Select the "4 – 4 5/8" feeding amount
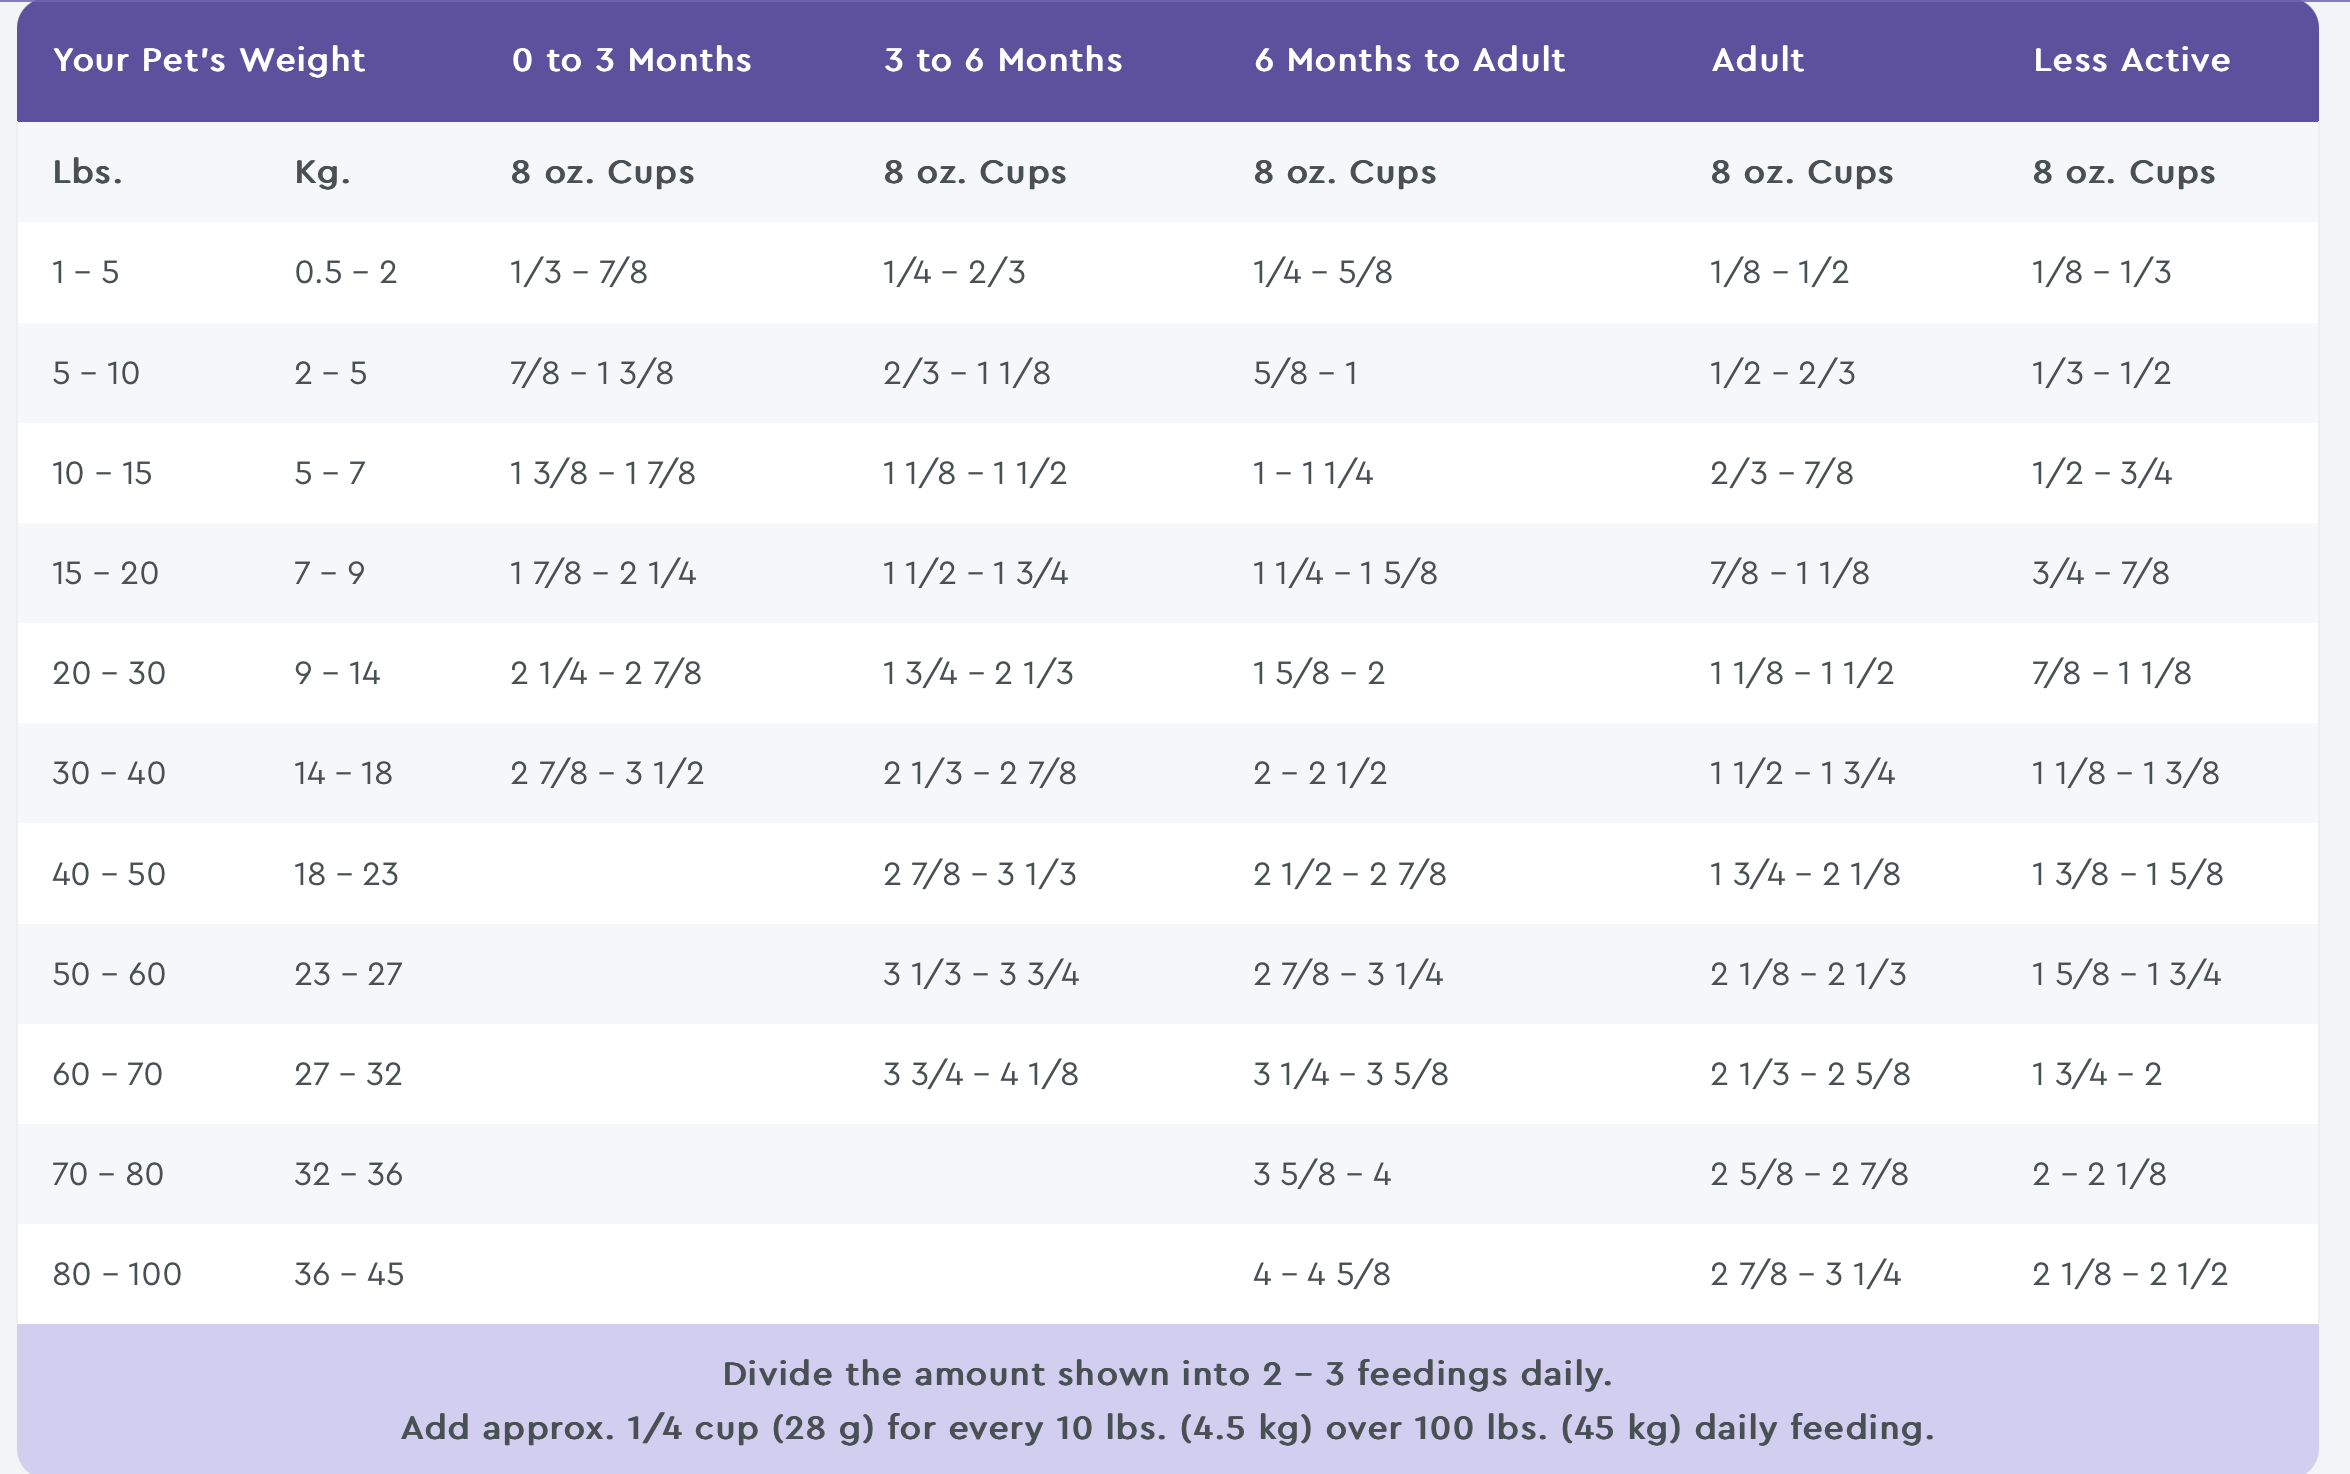 click(x=1322, y=1274)
